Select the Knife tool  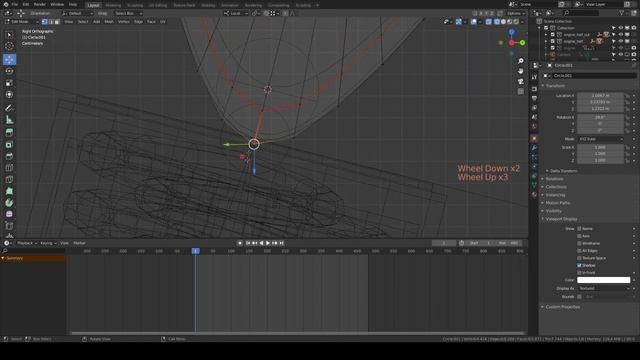(x=9, y=180)
